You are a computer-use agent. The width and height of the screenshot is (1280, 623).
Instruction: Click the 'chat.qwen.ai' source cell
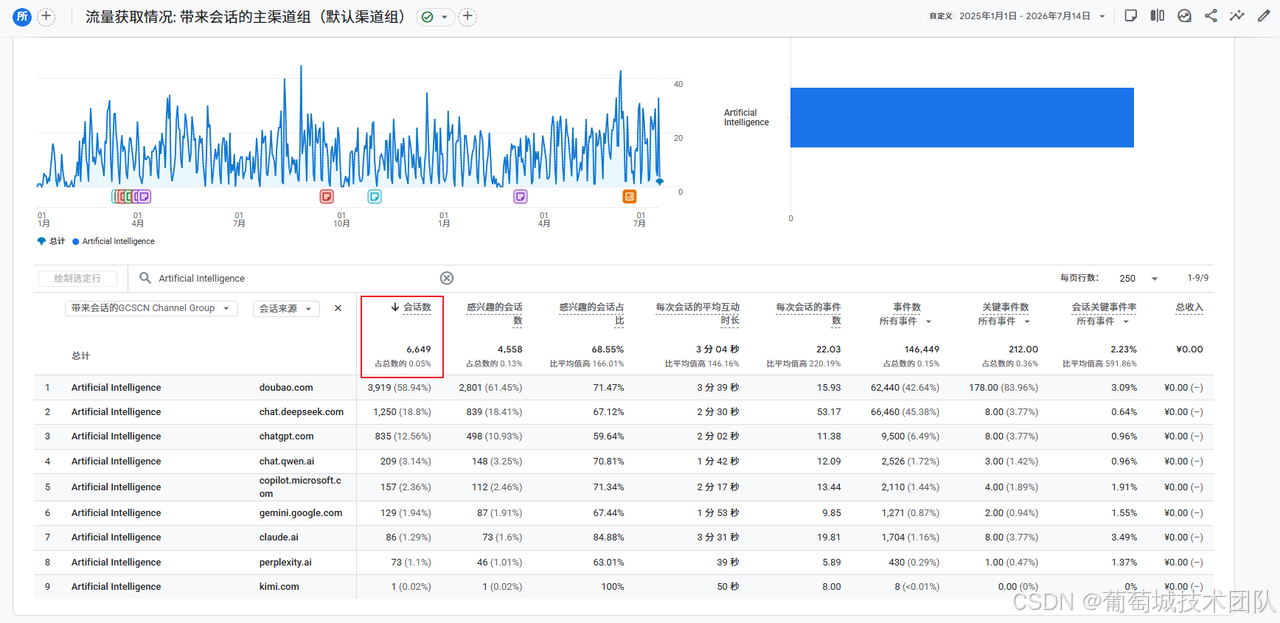[287, 461]
